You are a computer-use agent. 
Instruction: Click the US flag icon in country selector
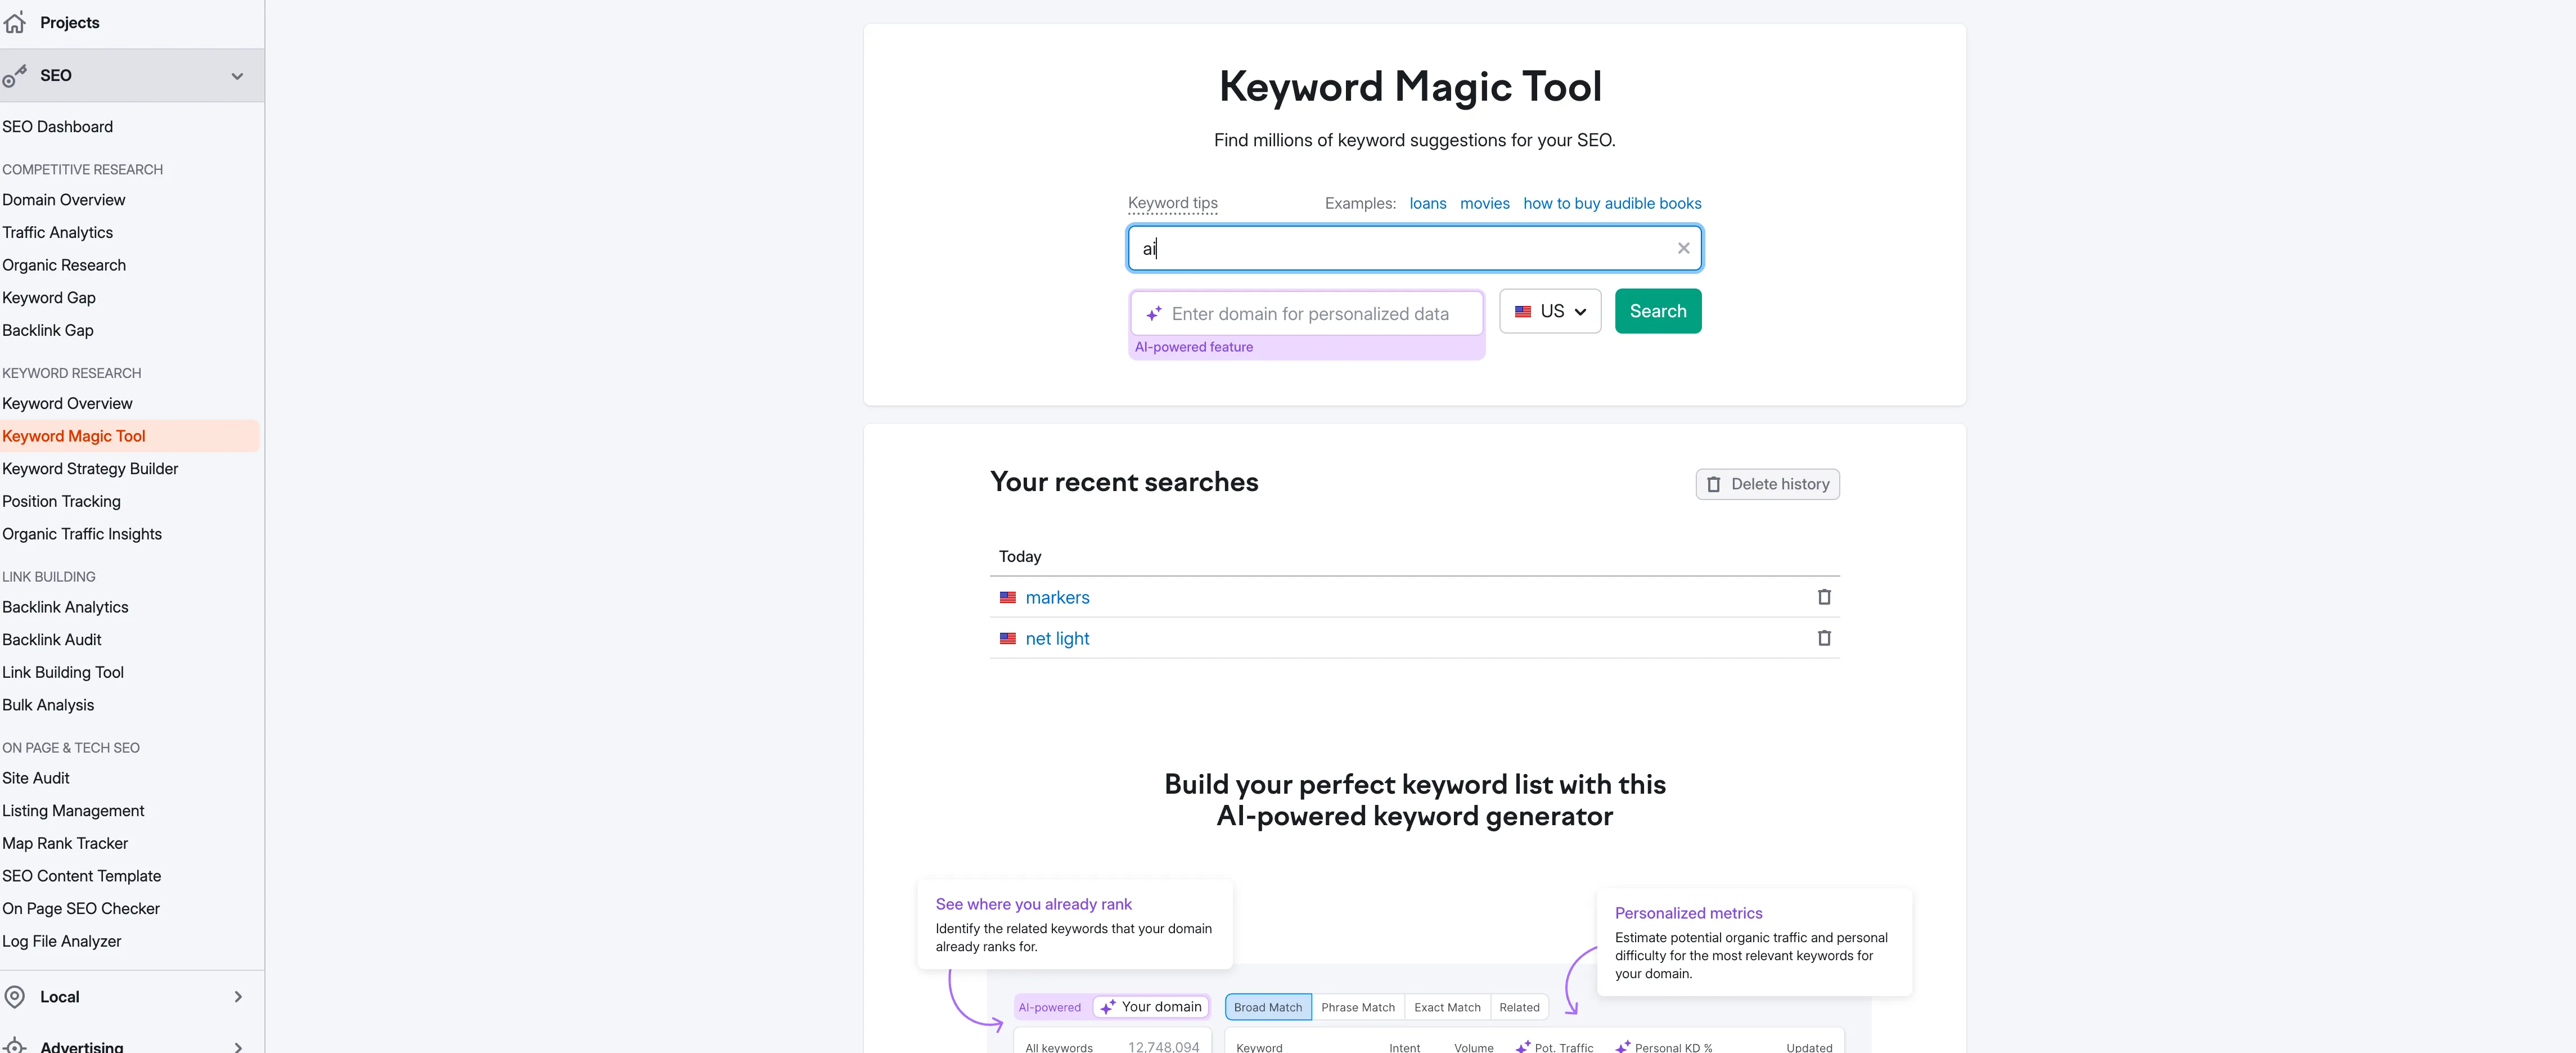click(x=1523, y=312)
